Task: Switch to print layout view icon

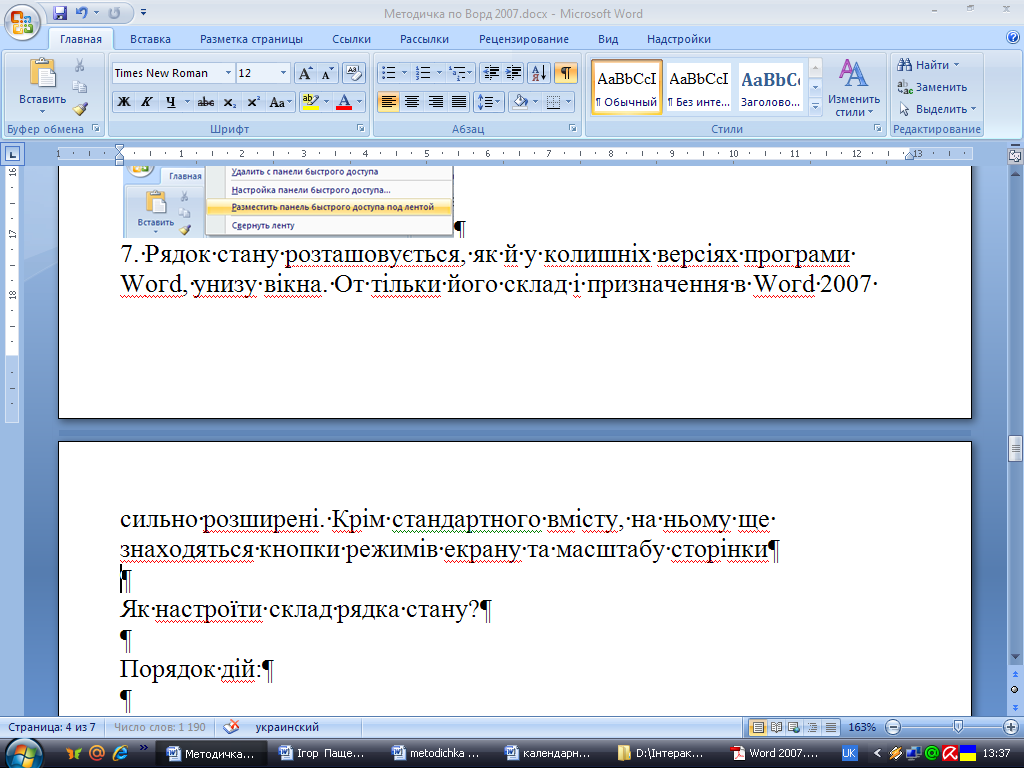Action: point(758,727)
